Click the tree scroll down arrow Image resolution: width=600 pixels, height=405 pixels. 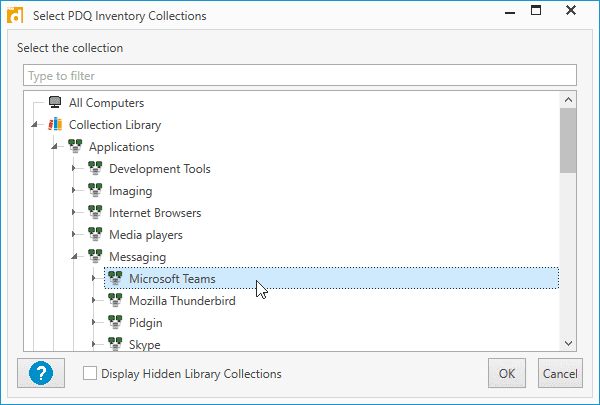click(568, 343)
